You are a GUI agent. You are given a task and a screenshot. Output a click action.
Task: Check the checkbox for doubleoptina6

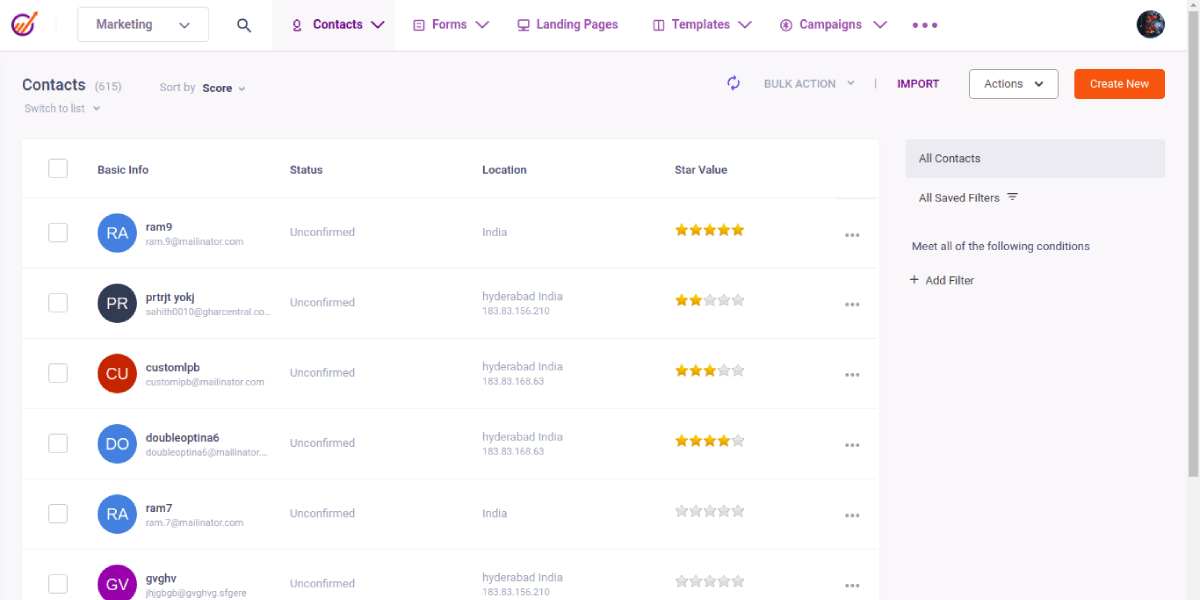(x=57, y=443)
